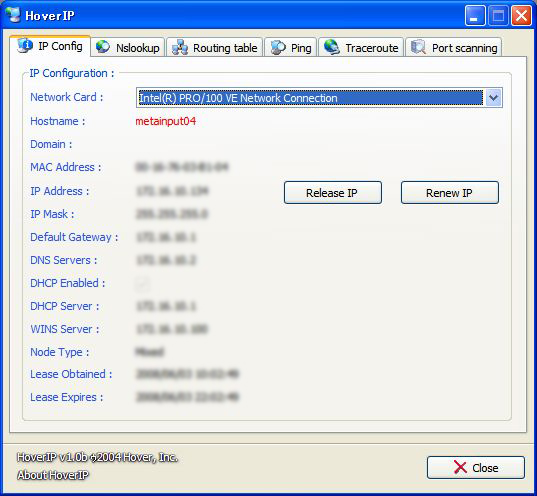The width and height of the screenshot is (537, 496).
Task: Click the HoverIP title bar icon
Action: (x=13, y=15)
